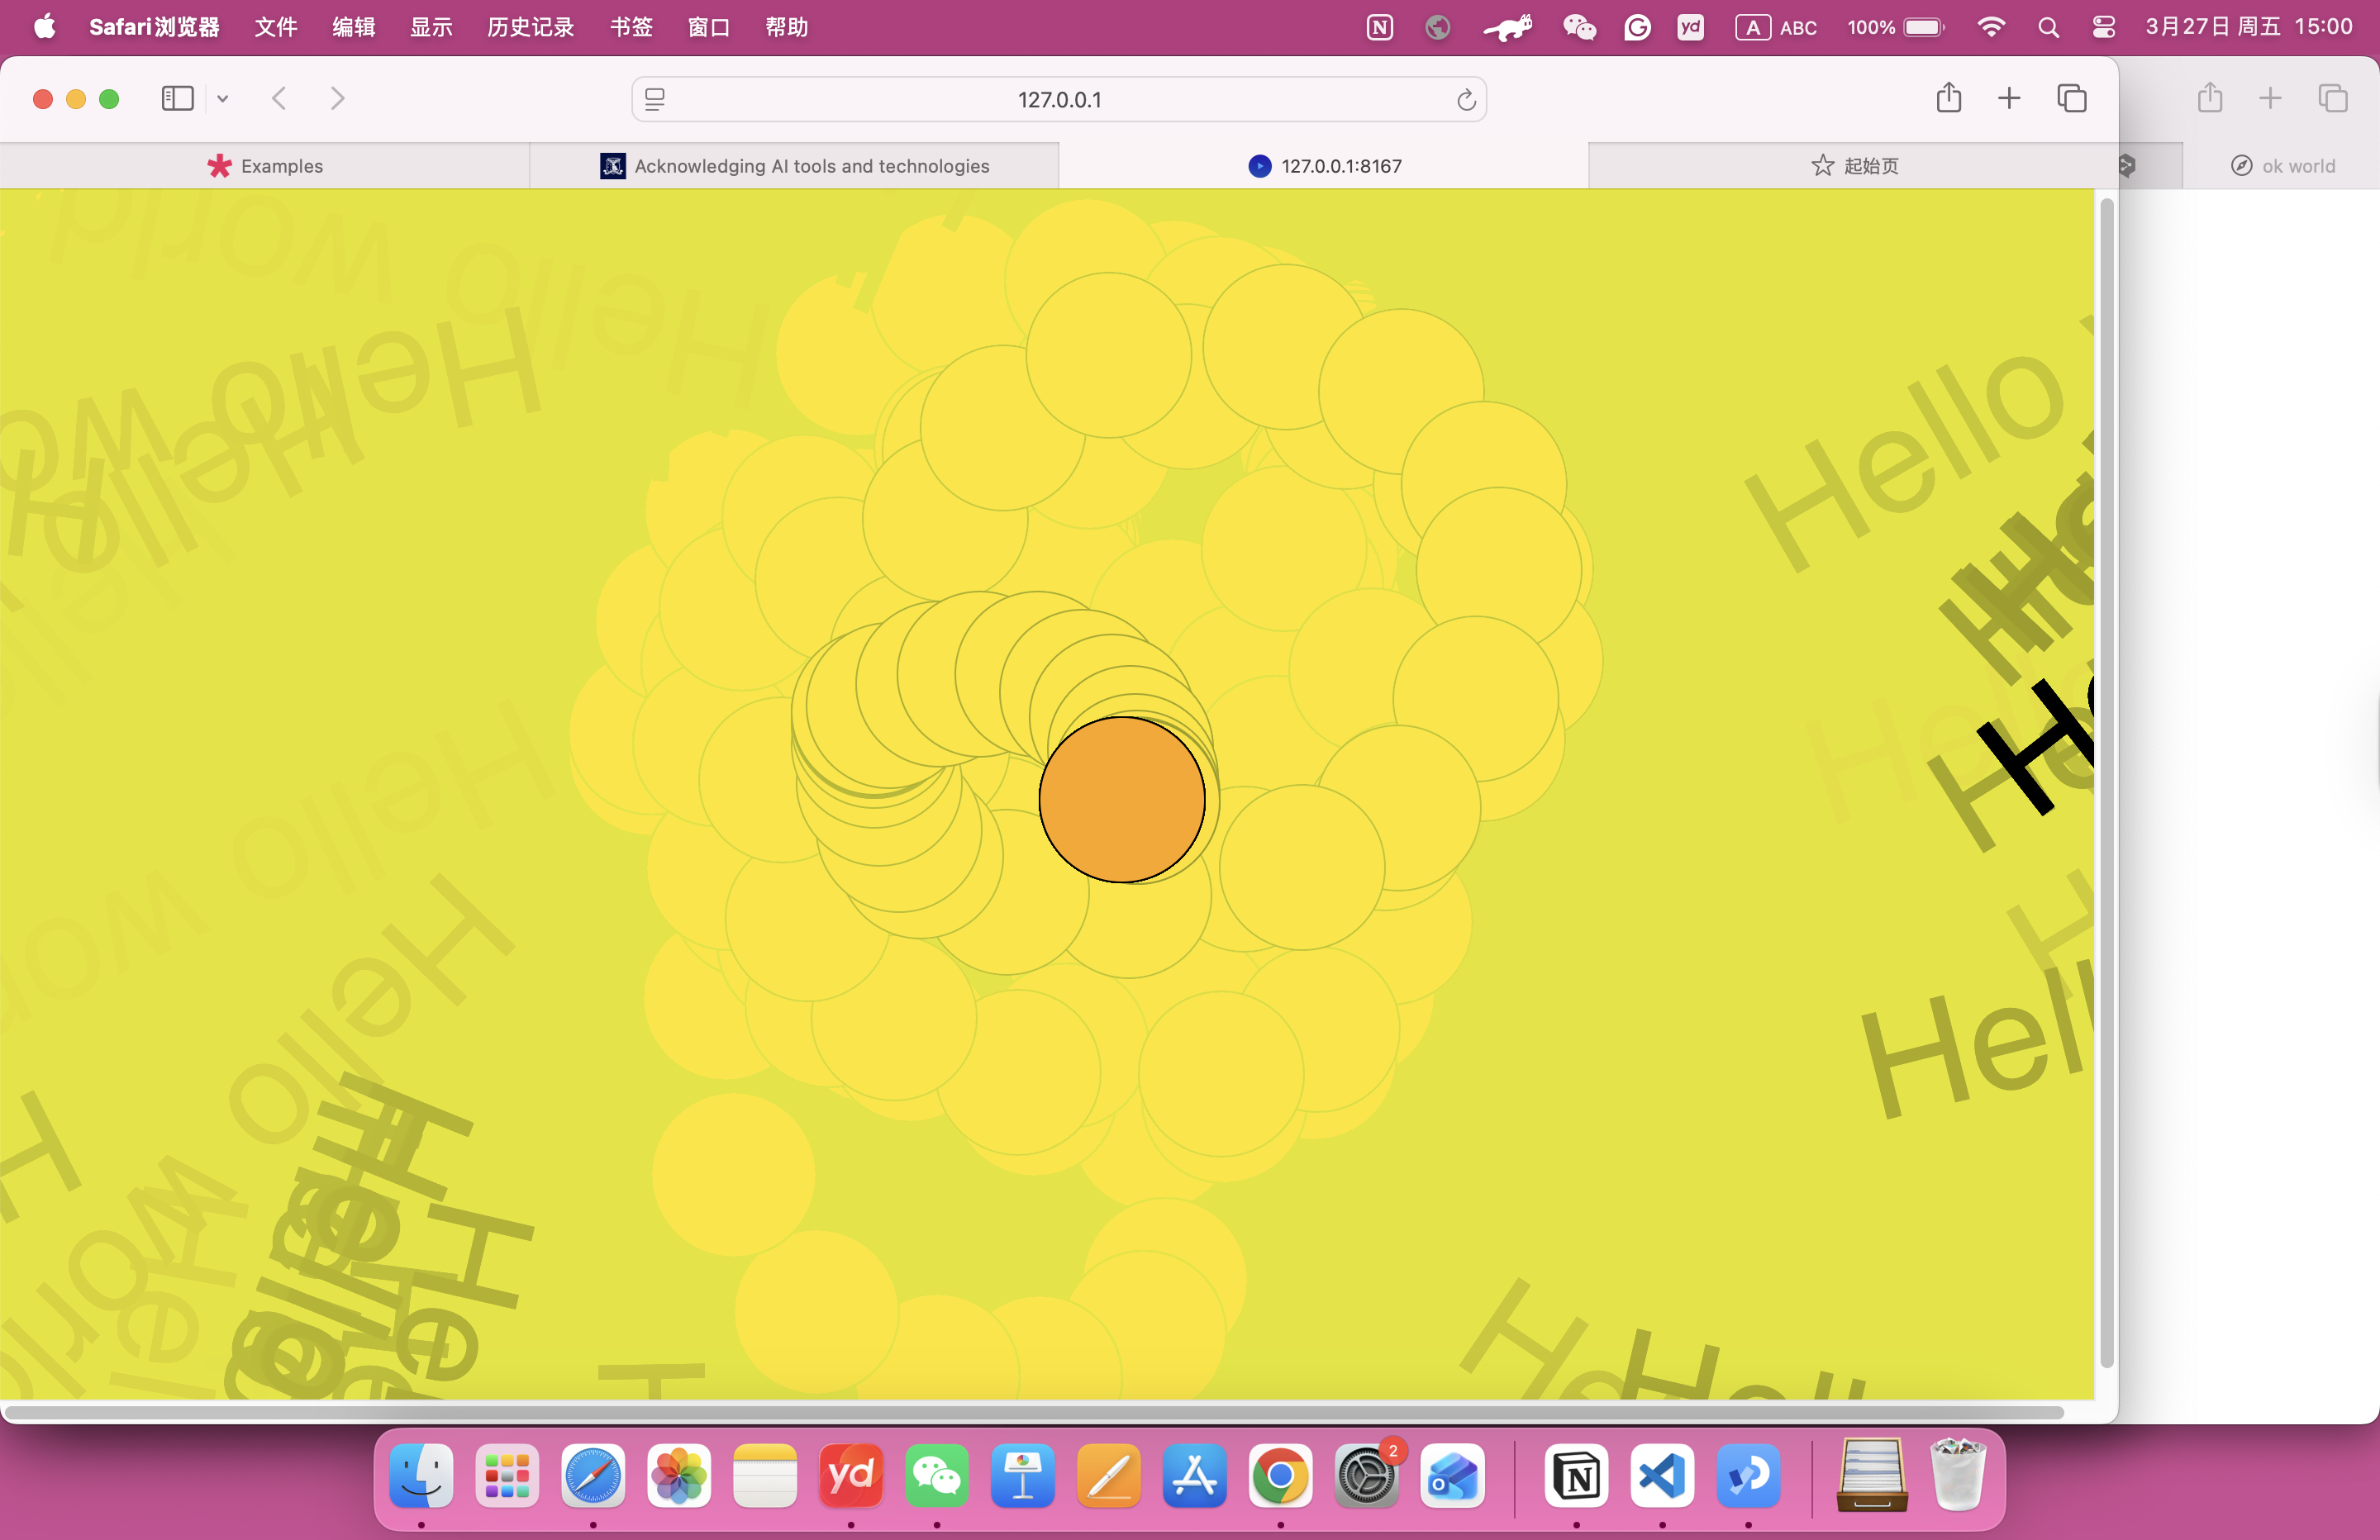Open the Safari浏览器 menu
Screen dimensions: 2380x1540
[x=154, y=27]
